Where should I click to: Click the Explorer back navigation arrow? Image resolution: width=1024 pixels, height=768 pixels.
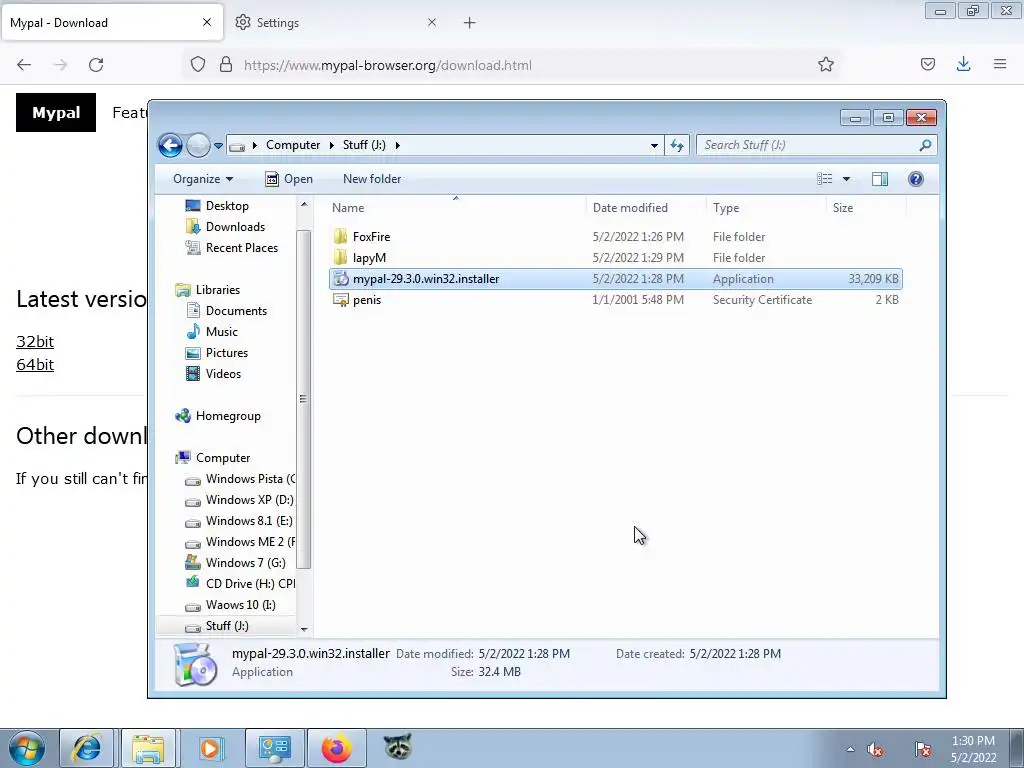170,145
